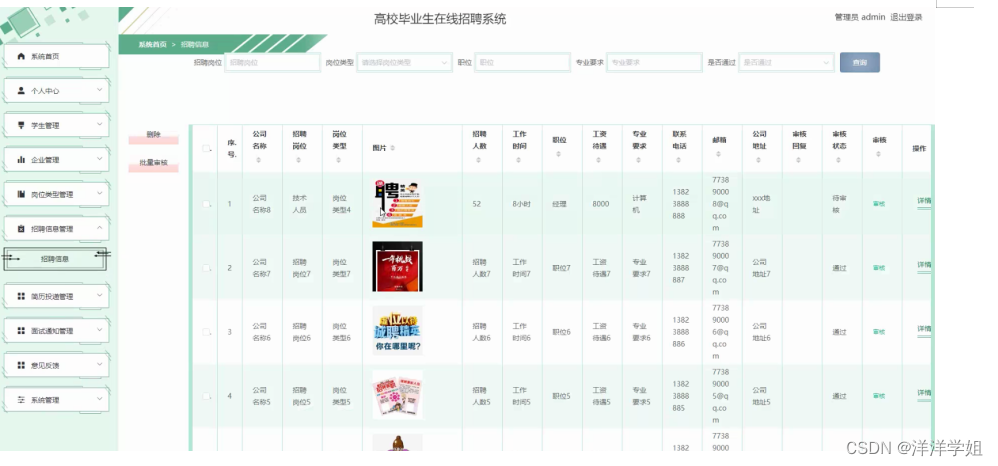
Task: Expand 简历投递管理 using its chevron
Action: point(99,295)
